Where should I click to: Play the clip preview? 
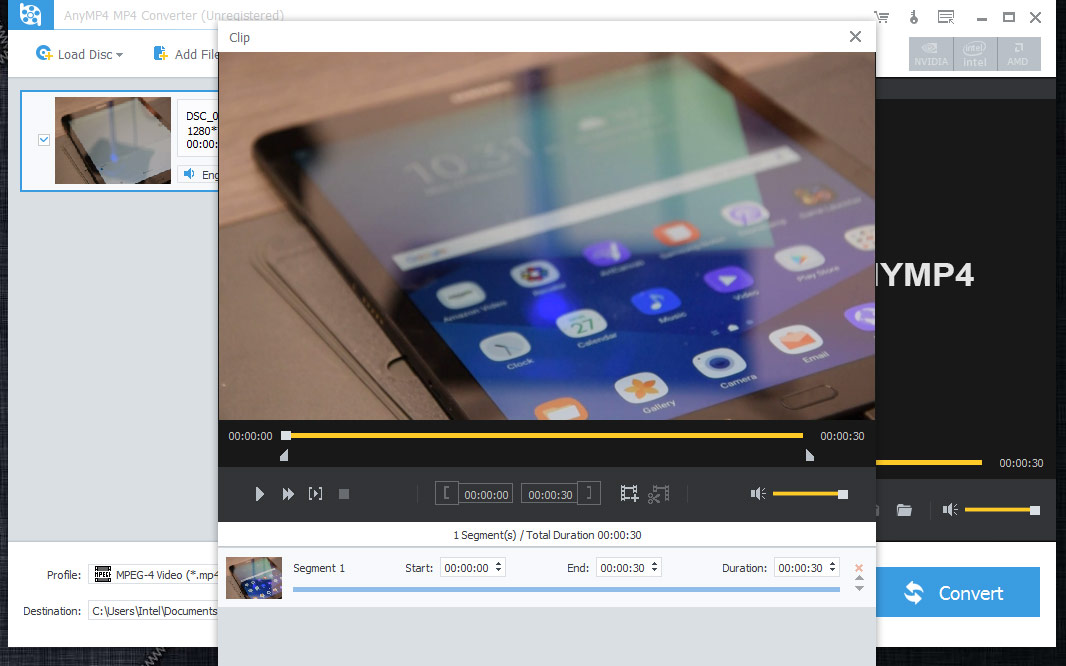click(x=259, y=494)
